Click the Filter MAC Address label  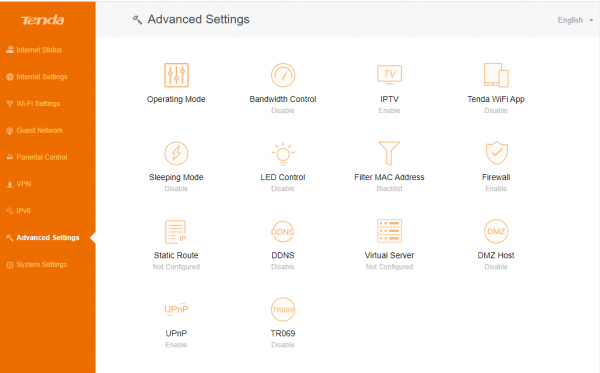pos(389,177)
